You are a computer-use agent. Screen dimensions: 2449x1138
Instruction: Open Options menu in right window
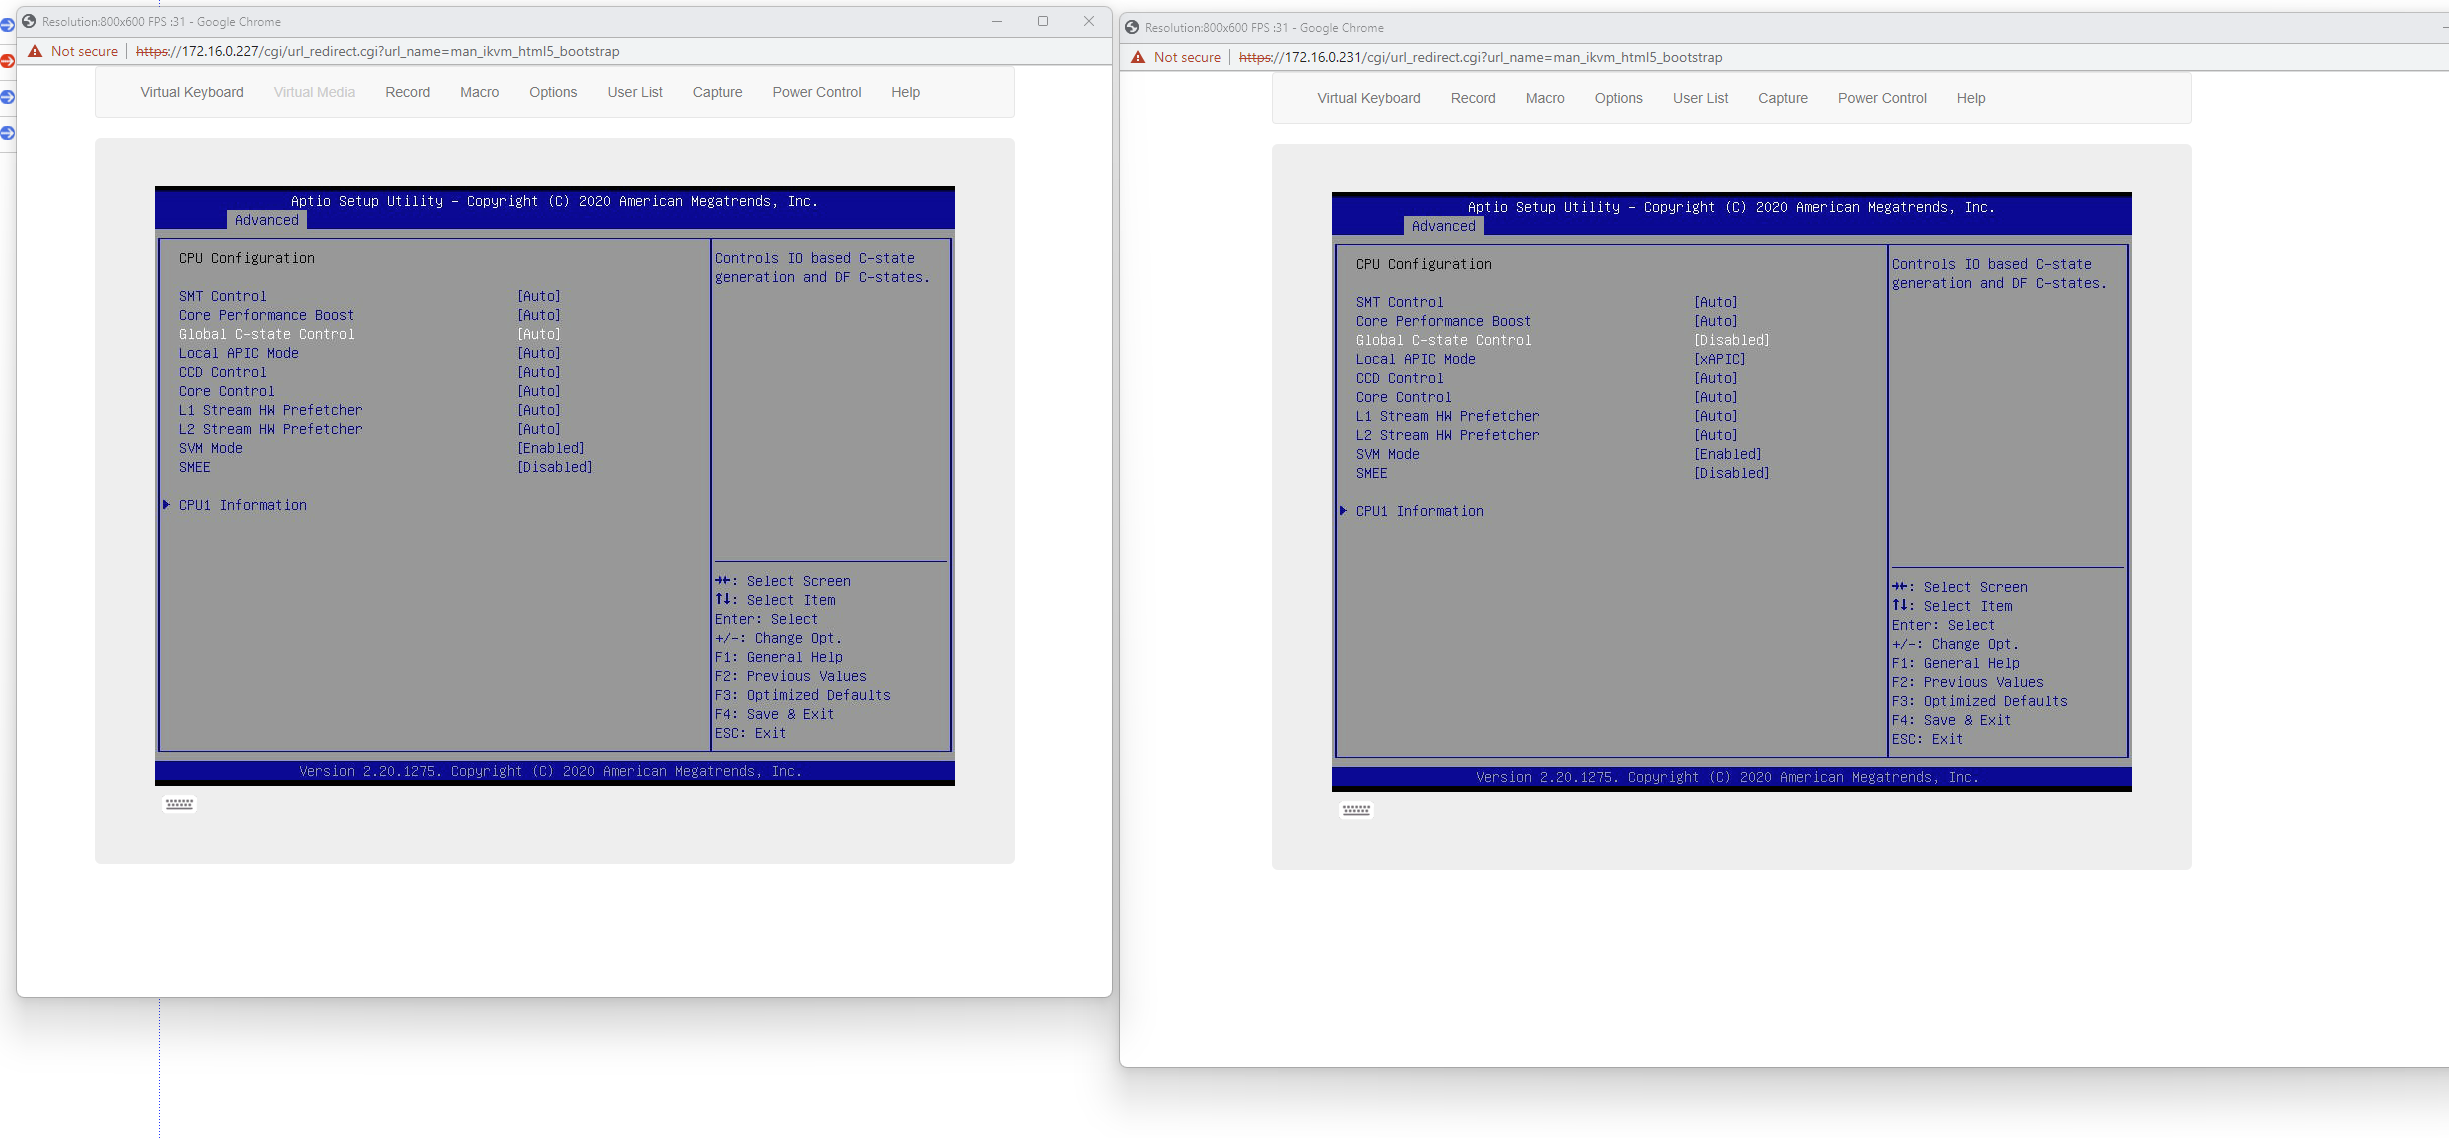point(1619,98)
